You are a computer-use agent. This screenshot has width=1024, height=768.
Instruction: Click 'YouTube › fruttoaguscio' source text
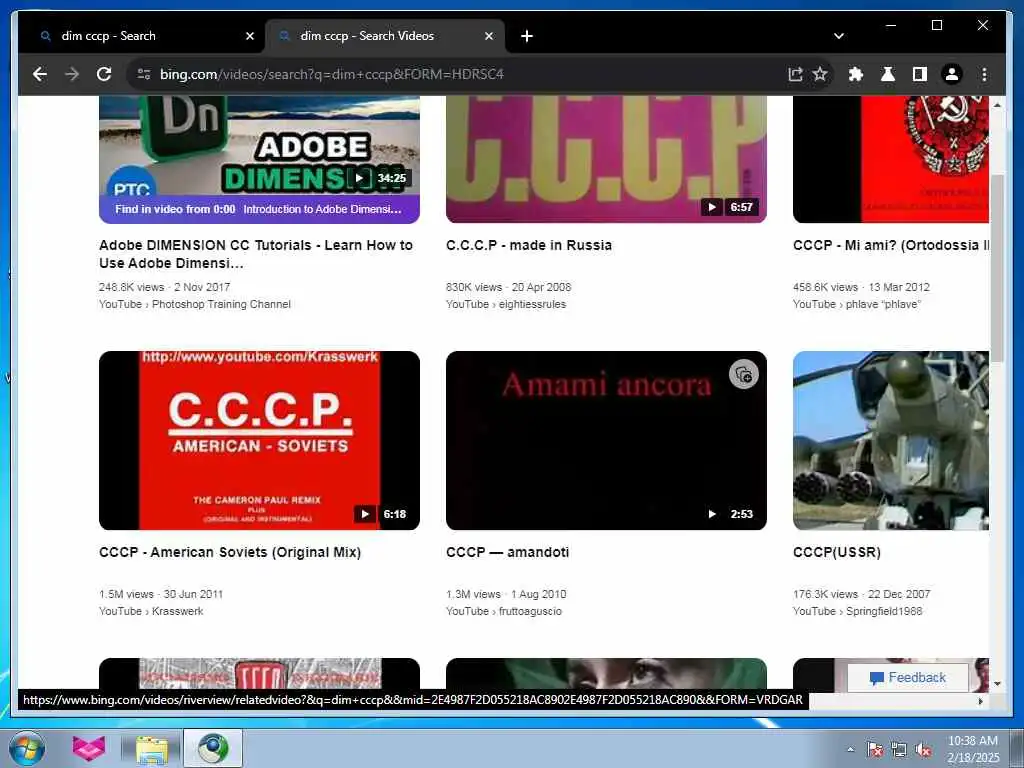[504, 611]
